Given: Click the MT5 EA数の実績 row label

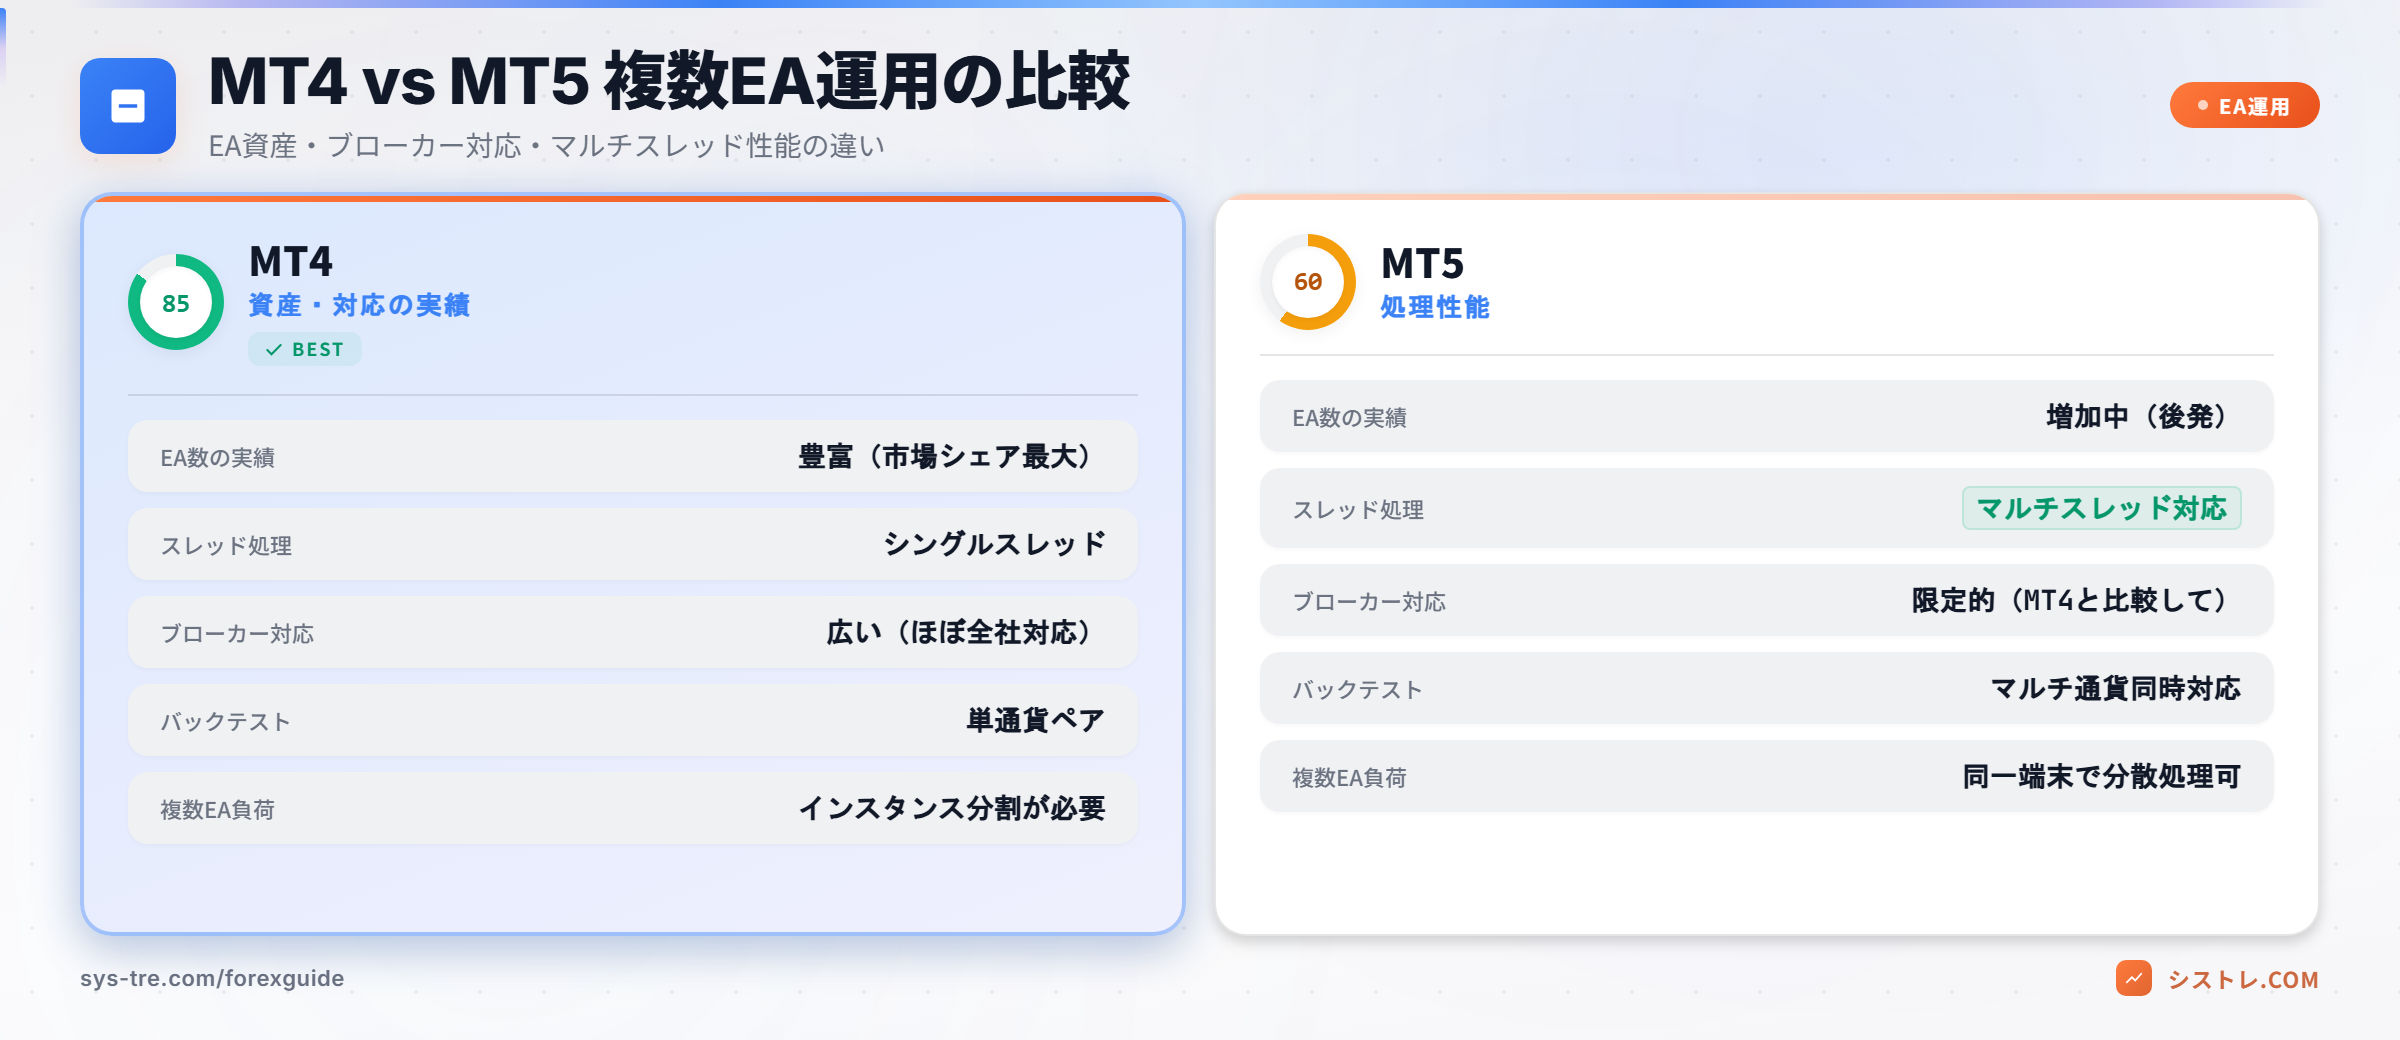Looking at the screenshot, I should (x=1350, y=418).
